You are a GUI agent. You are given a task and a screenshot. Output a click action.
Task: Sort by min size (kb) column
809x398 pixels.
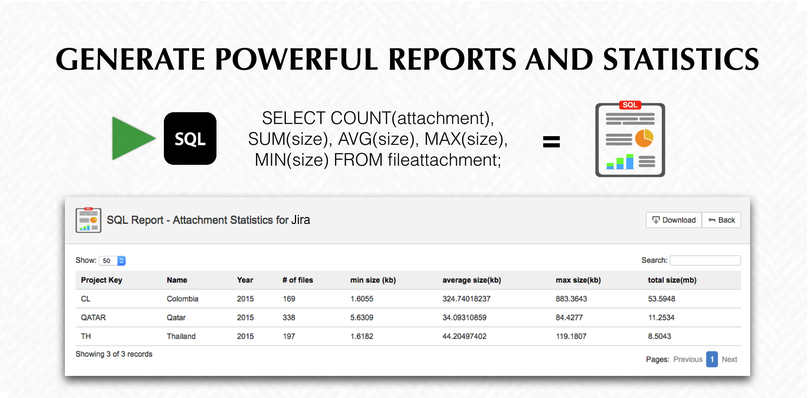[373, 280]
